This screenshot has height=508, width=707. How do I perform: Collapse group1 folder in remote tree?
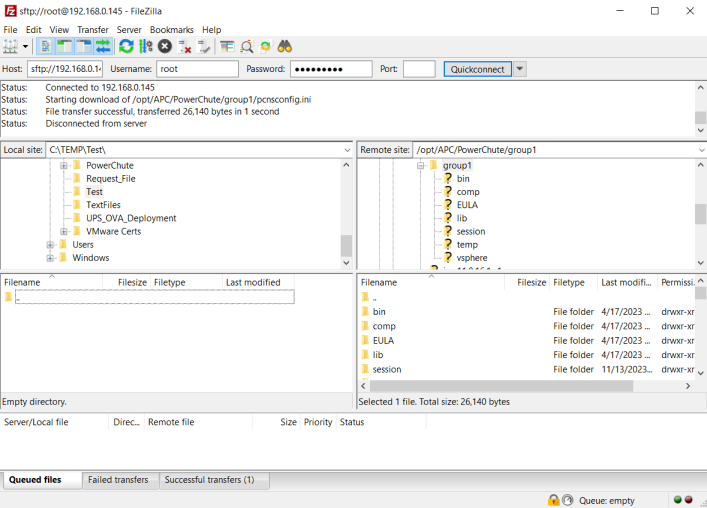click(420, 166)
